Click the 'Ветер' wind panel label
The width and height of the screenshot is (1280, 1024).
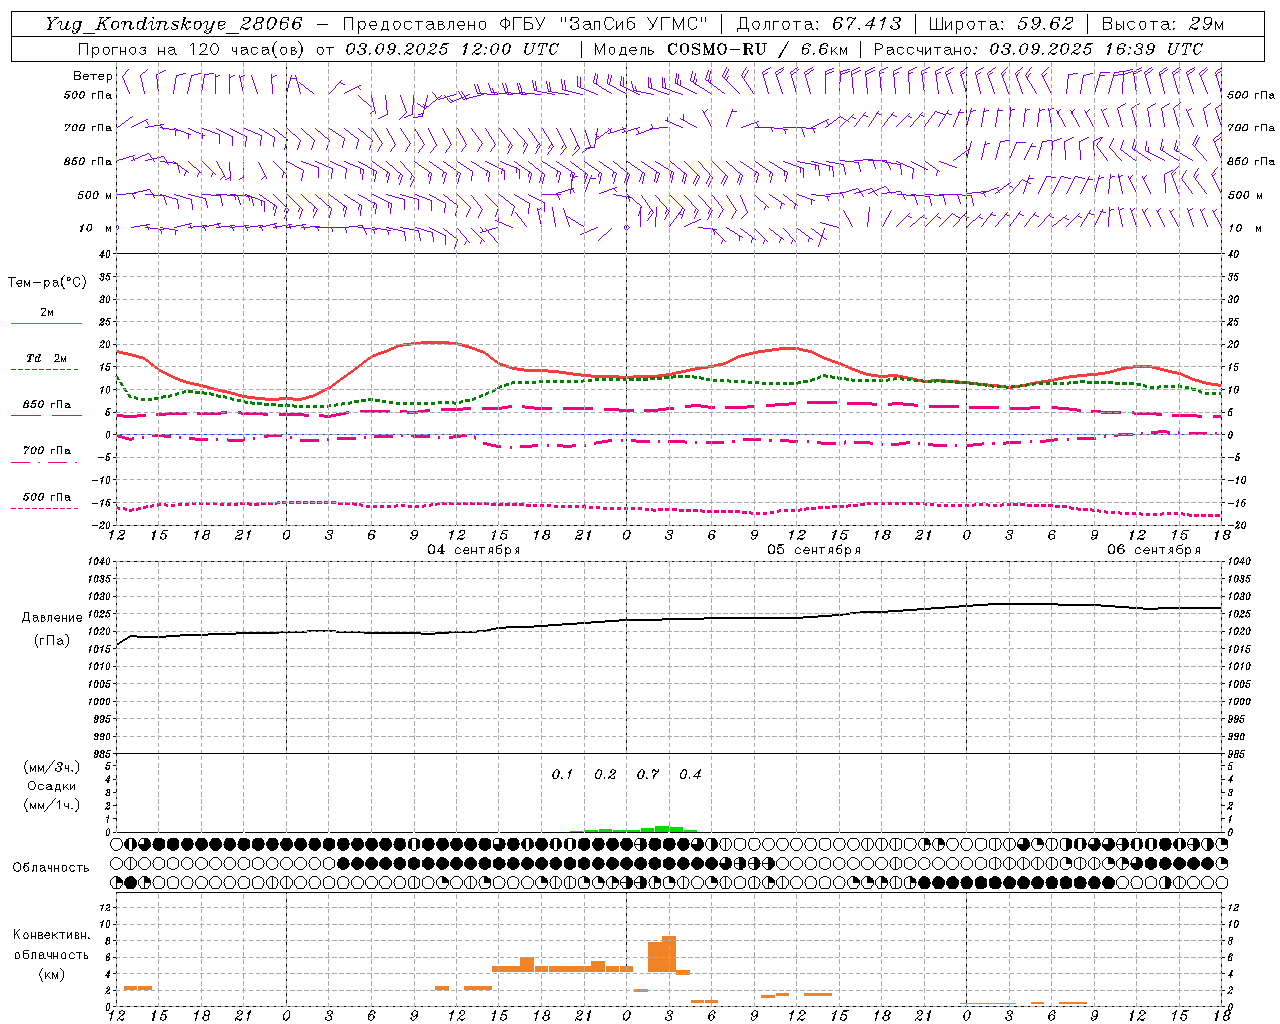pyautogui.click(x=92, y=76)
